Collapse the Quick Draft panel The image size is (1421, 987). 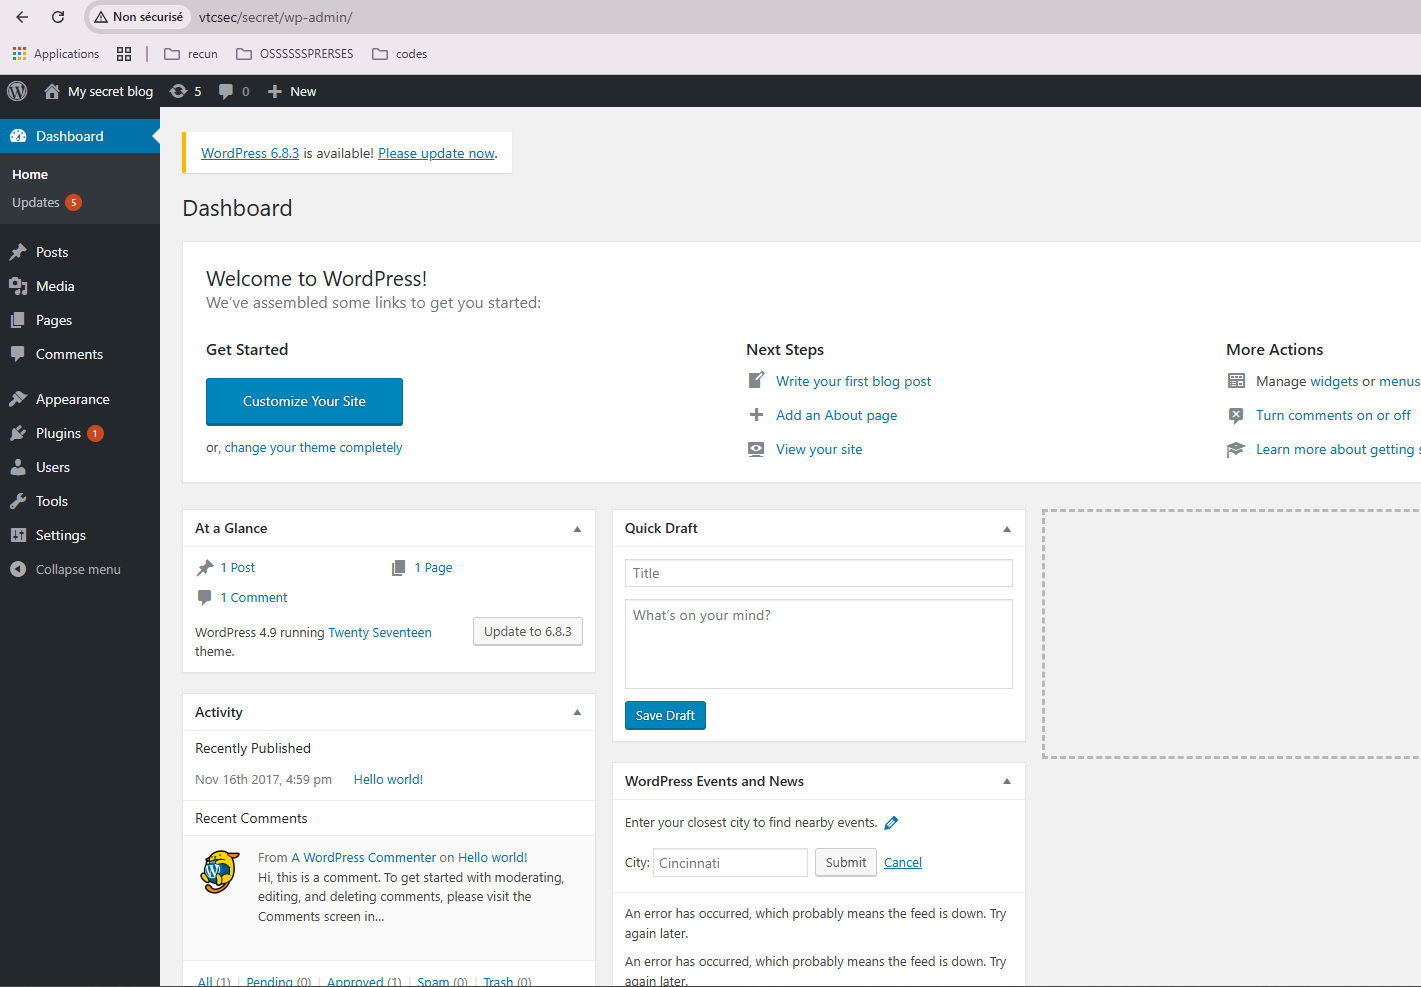(1007, 528)
